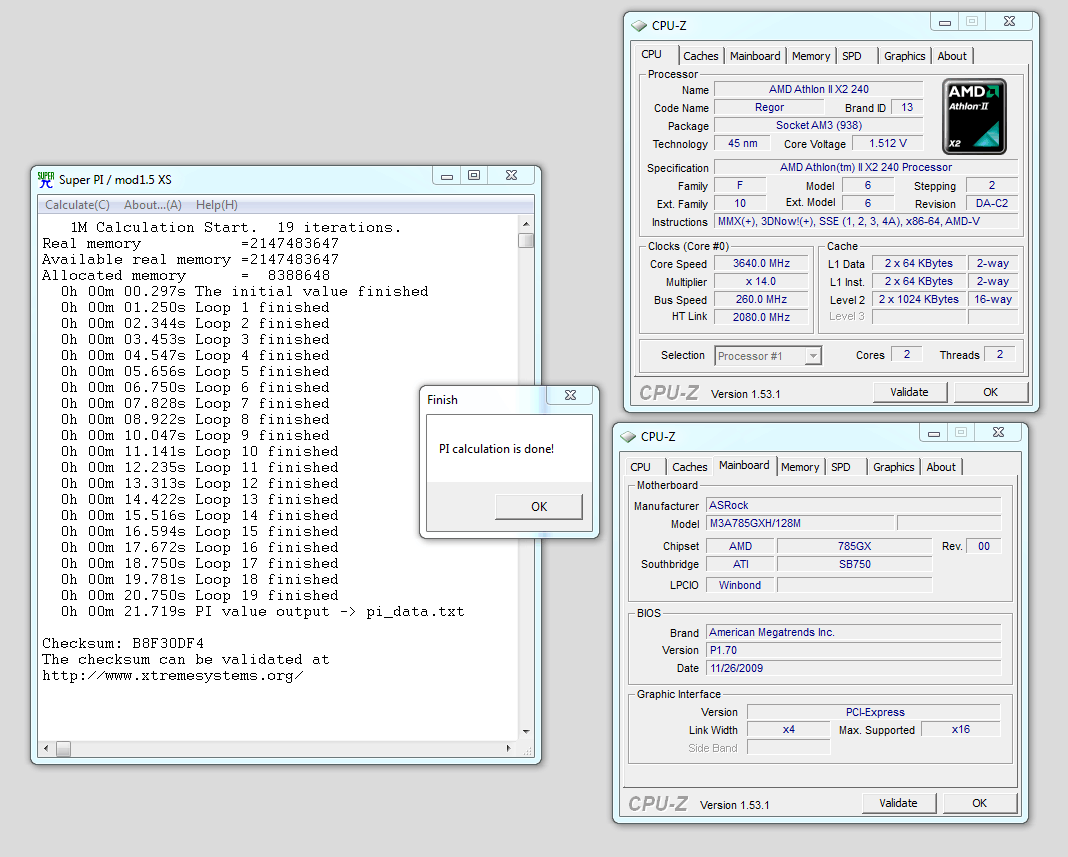The width and height of the screenshot is (1068, 857).
Task: Click the Super PI vertical scrollbar down arrow
Action: (526, 732)
